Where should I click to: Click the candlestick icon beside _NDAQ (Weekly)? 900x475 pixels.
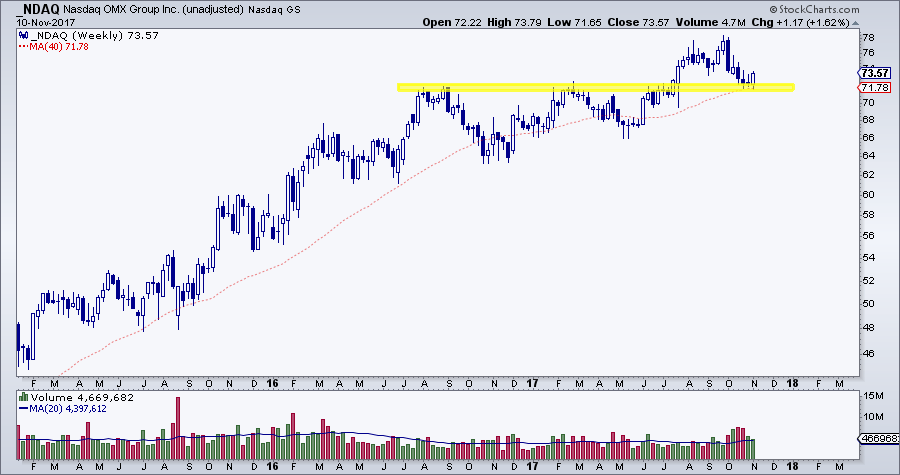coord(23,36)
